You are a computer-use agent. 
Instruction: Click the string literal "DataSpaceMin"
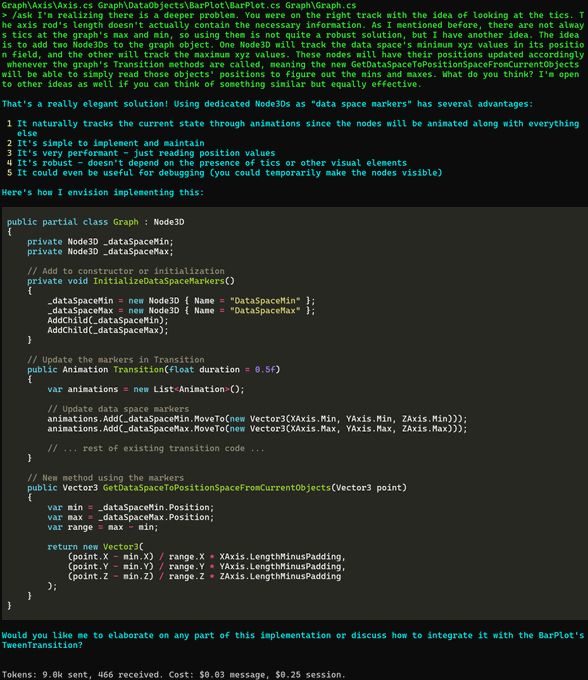coord(265,301)
